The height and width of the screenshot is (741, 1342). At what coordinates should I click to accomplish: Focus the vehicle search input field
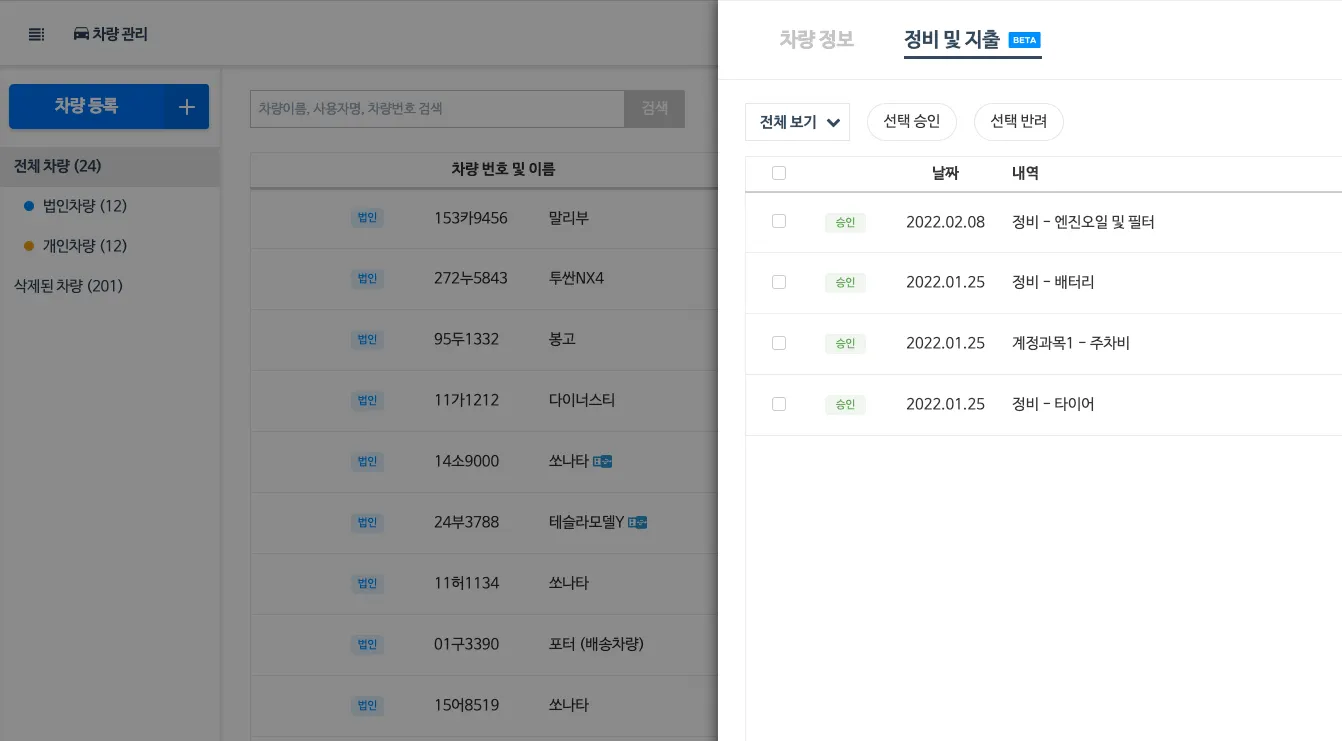(437, 108)
